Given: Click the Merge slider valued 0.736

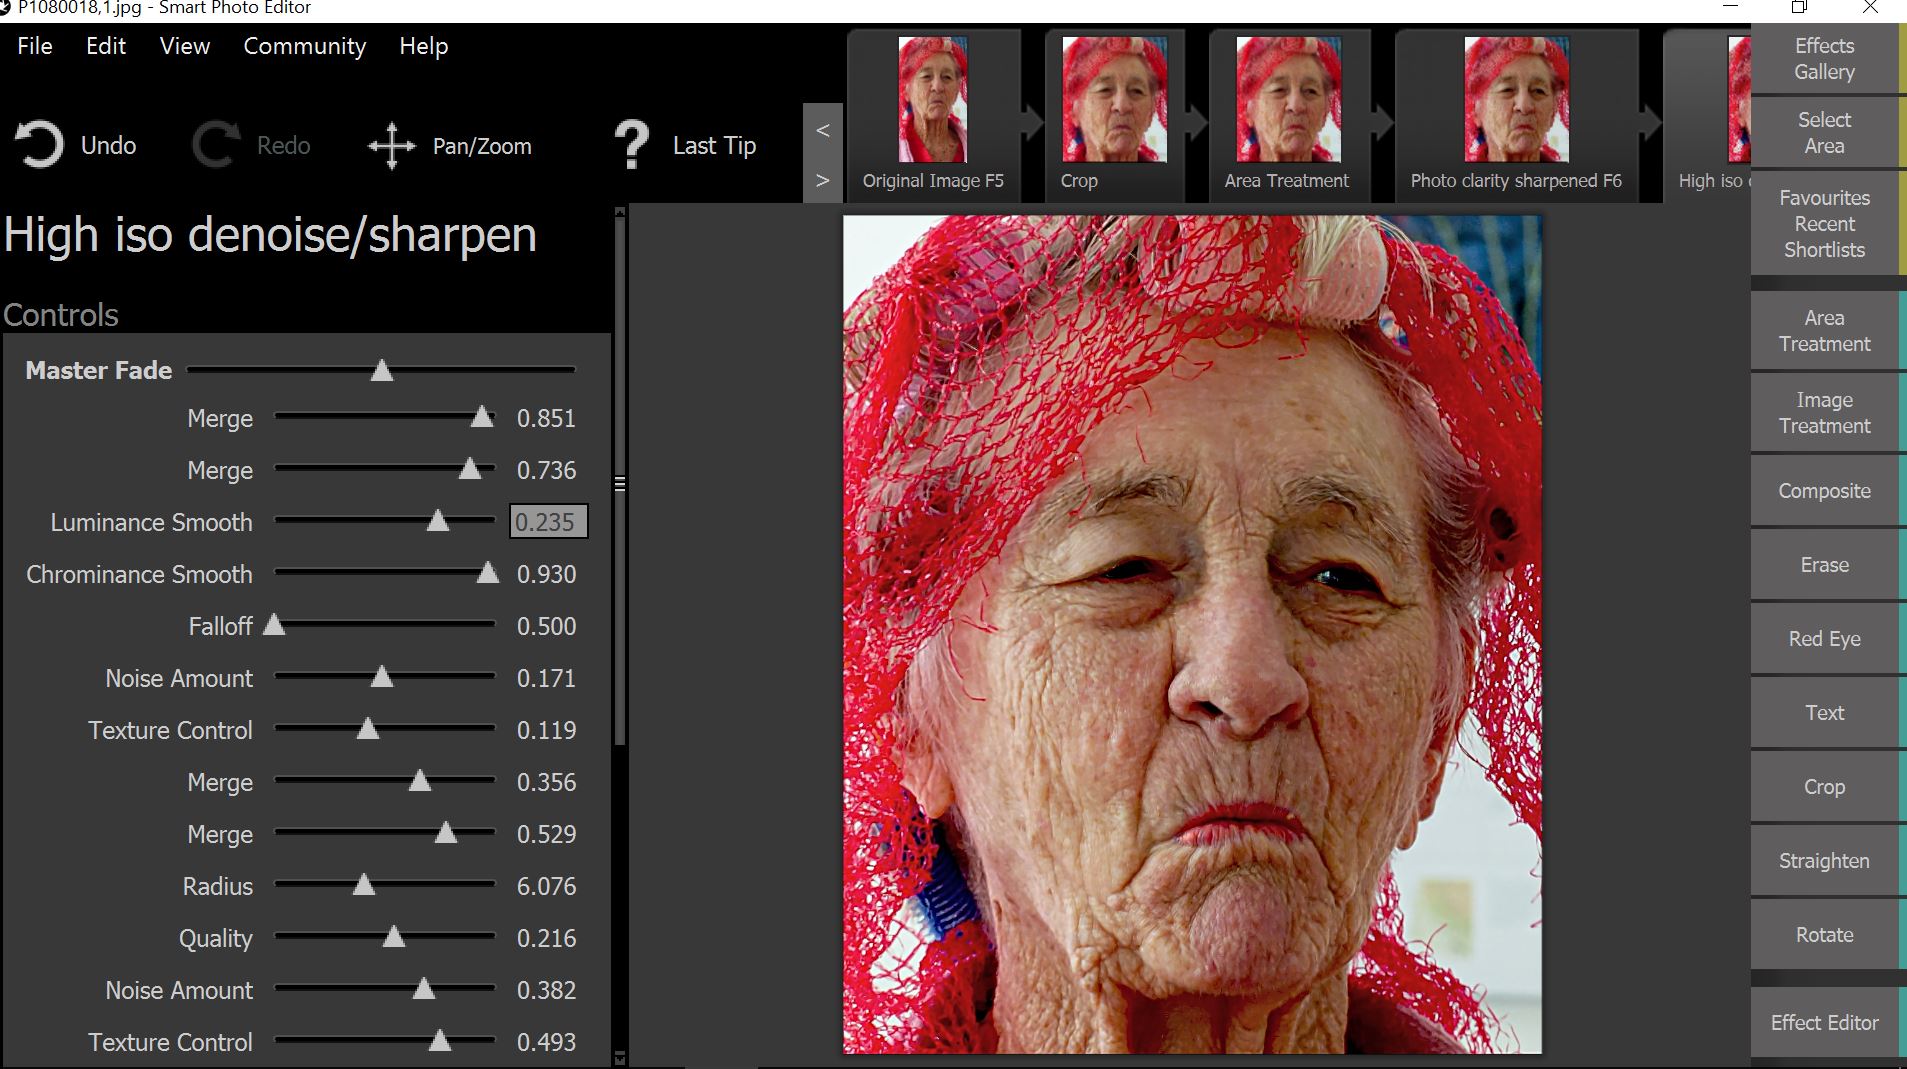Looking at the screenshot, I should click(385, 470).
